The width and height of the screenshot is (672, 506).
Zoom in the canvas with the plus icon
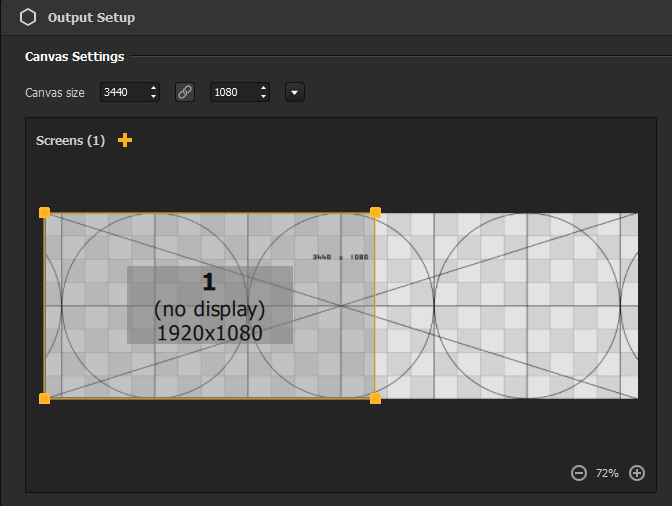click(x=637, y=472)
